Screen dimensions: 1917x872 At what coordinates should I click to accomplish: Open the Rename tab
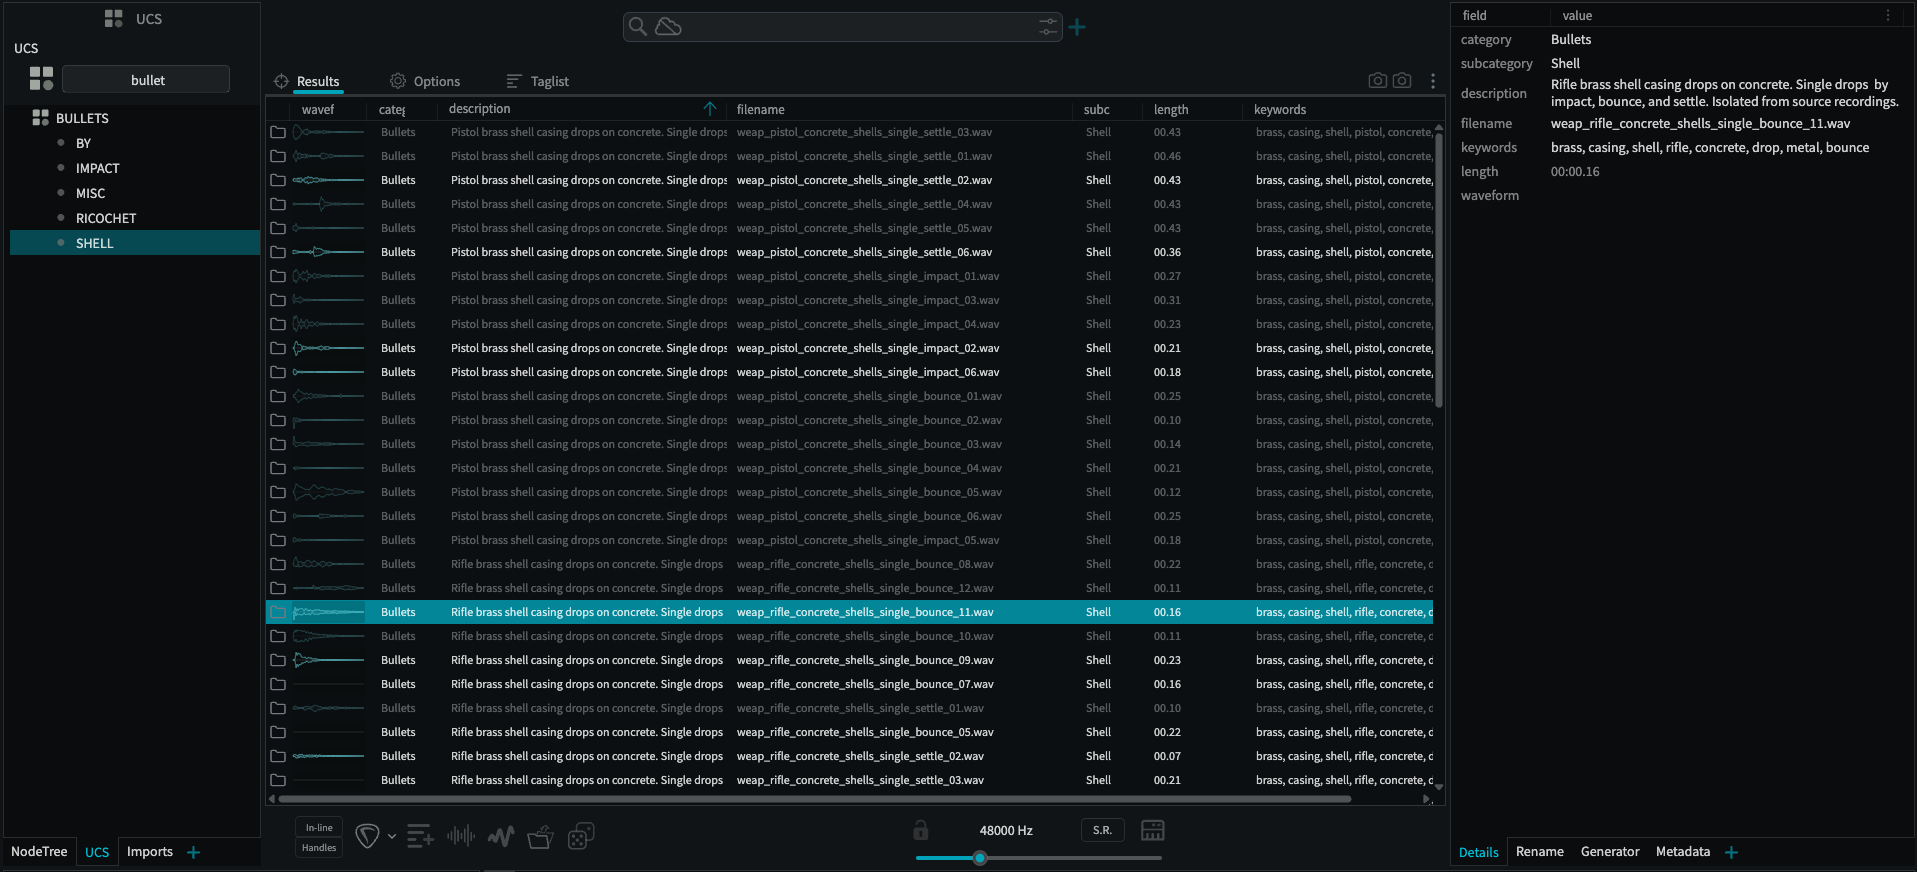pyautogui.click(x=1539, y=852)
